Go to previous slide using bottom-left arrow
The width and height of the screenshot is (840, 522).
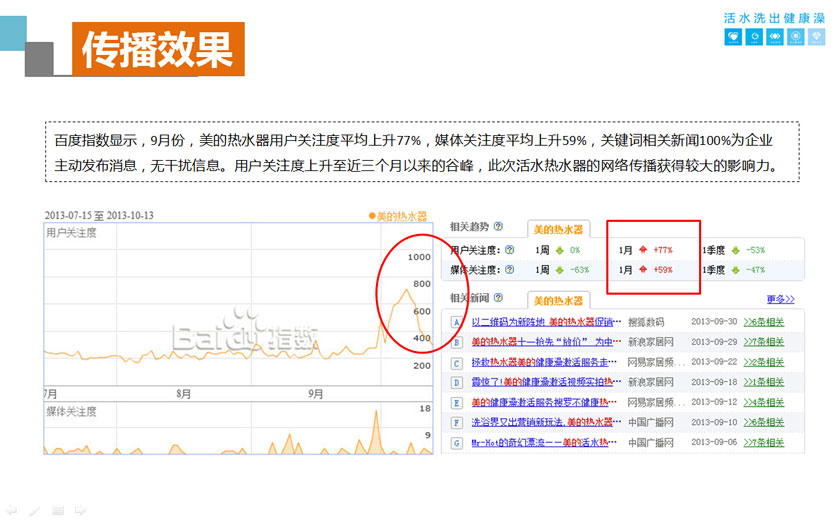tap(11, 510)
